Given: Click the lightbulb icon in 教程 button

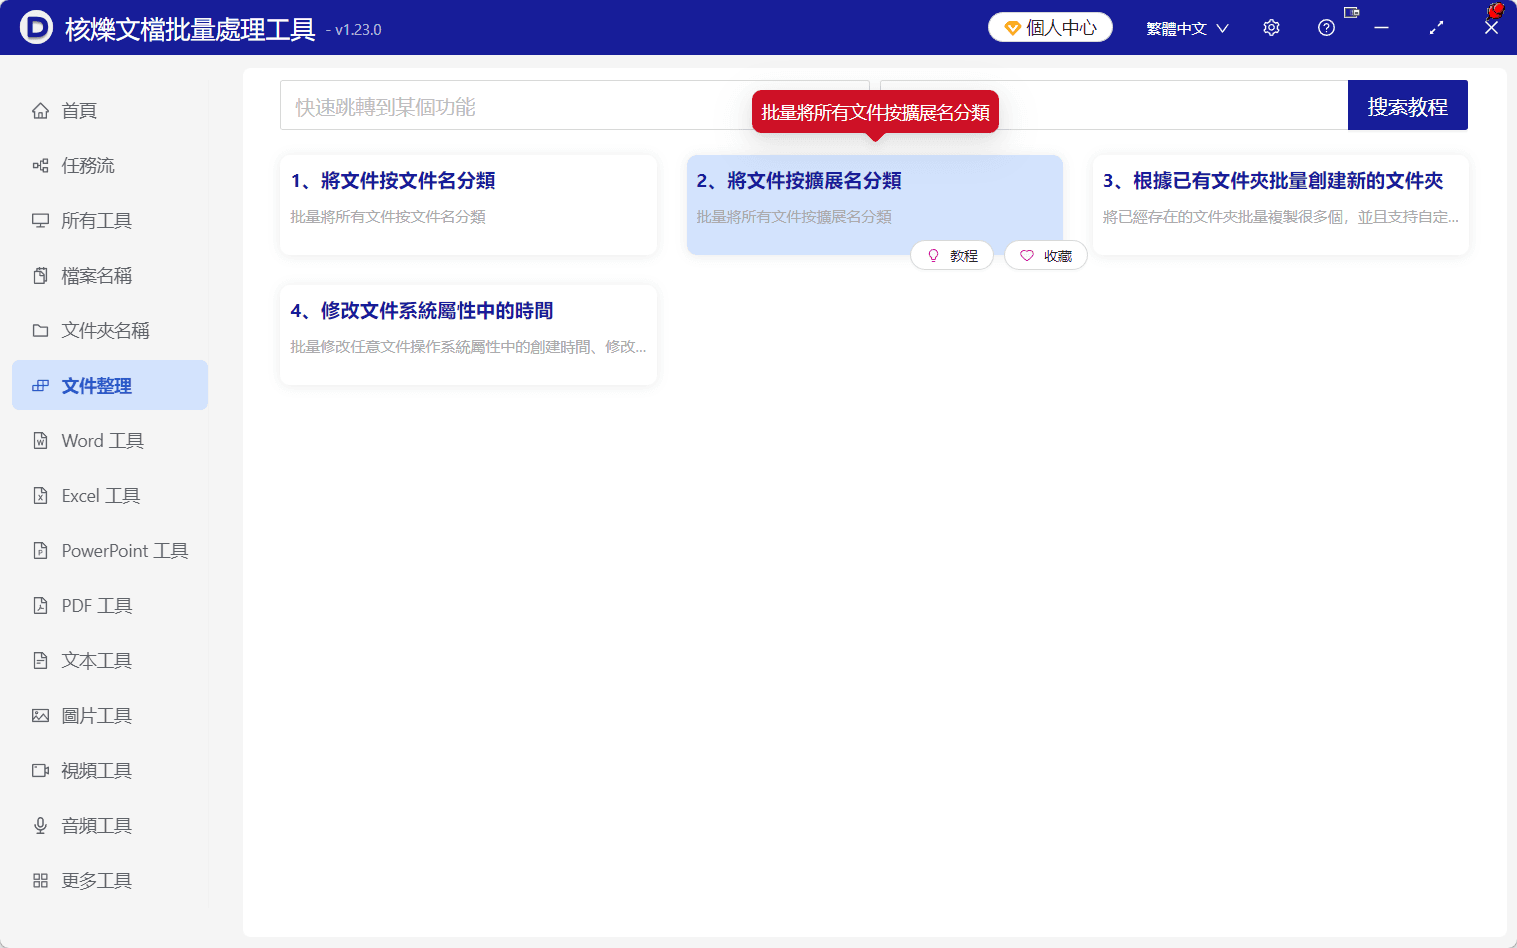Looking at the screenshot, I should tap(933, 256).
